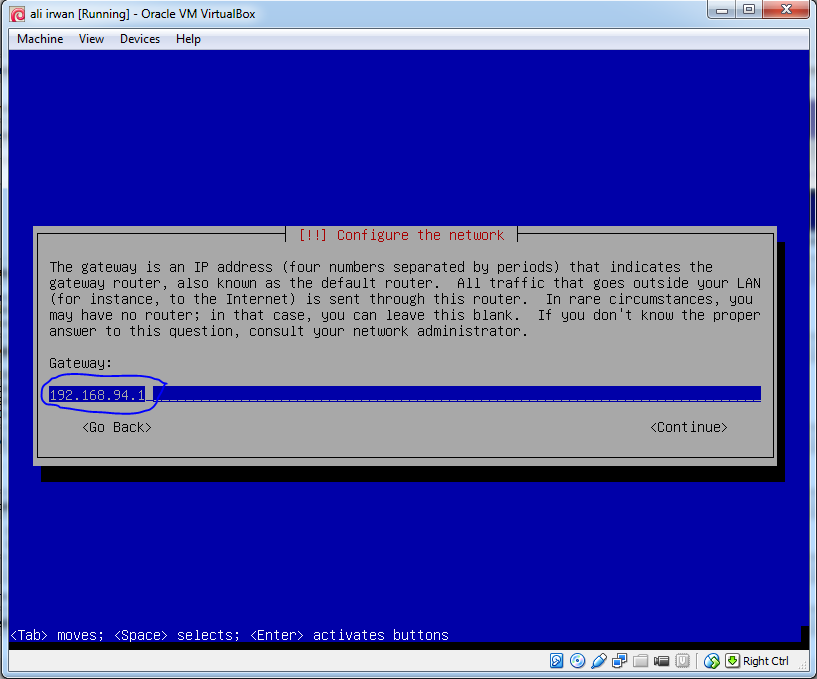Open the View menu
Viewport: 817px width, 679px height.
coord(91,39)
